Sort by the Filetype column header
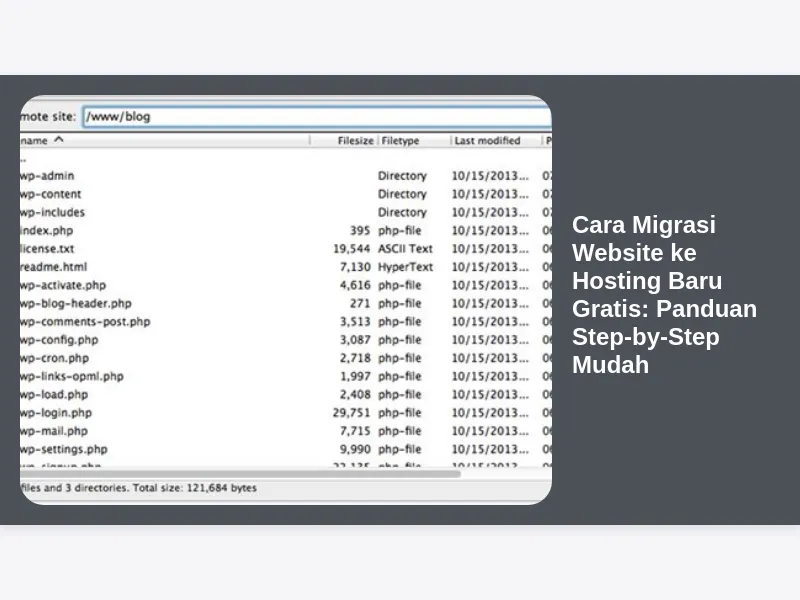Screen dimensions: 800x600 pos(400,141)
